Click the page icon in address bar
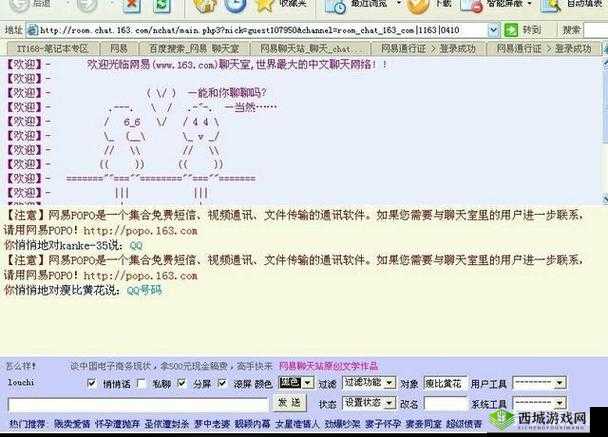The image size is (608, 437). (33, 30)
